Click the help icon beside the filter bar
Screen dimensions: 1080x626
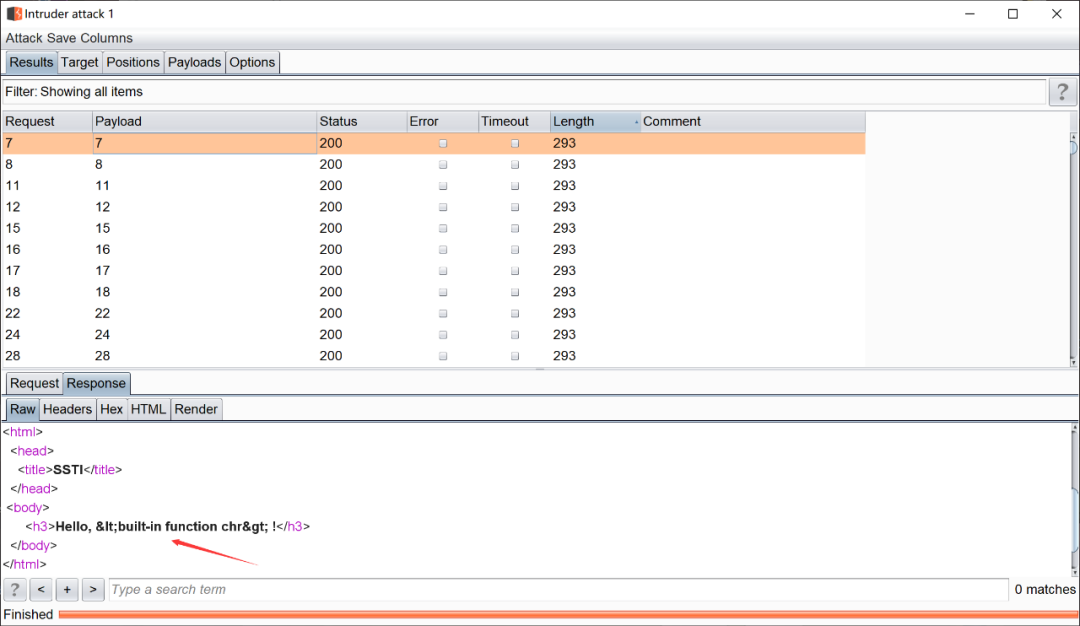pos(1062,91)
